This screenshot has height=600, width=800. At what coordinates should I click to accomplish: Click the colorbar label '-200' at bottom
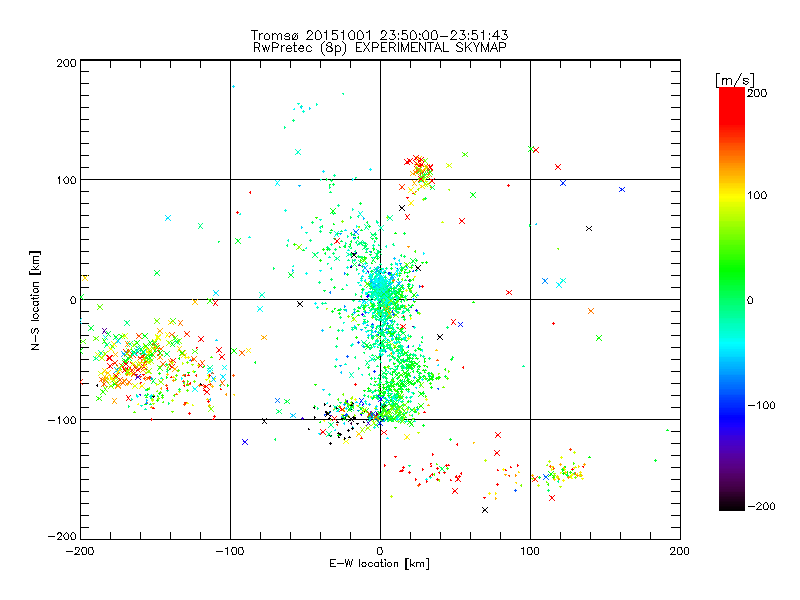pos(761,506)
